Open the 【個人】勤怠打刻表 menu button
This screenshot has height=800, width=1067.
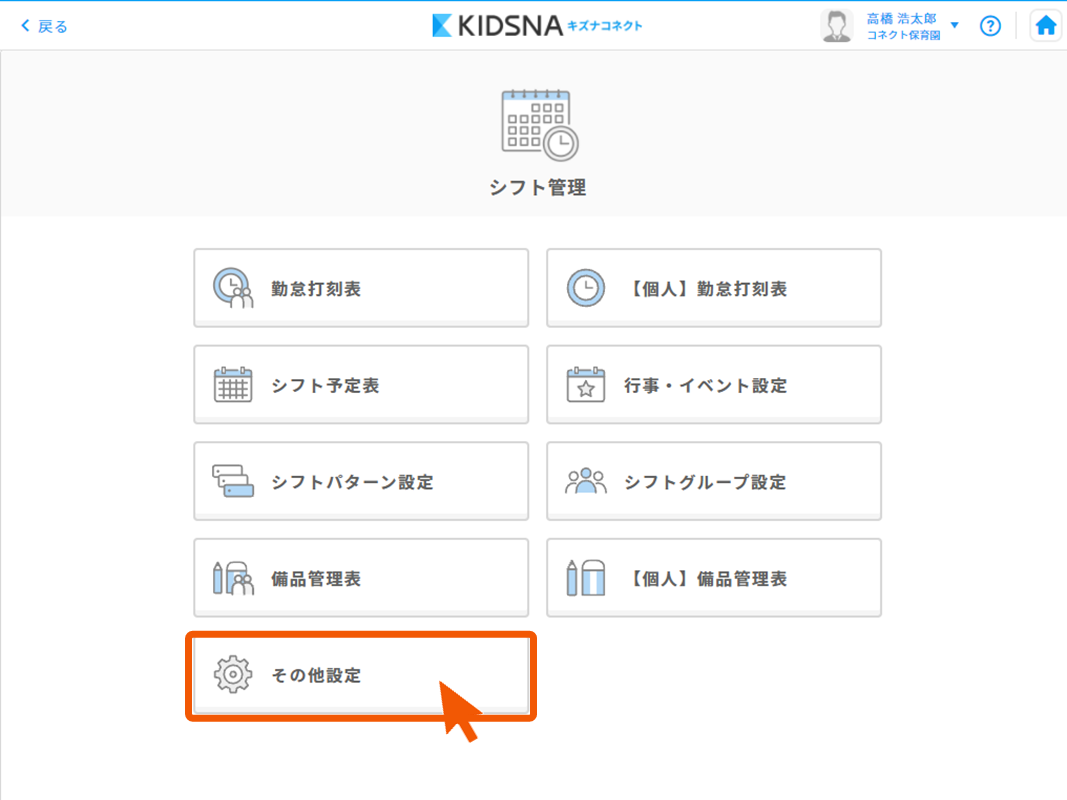pos(713,288)
